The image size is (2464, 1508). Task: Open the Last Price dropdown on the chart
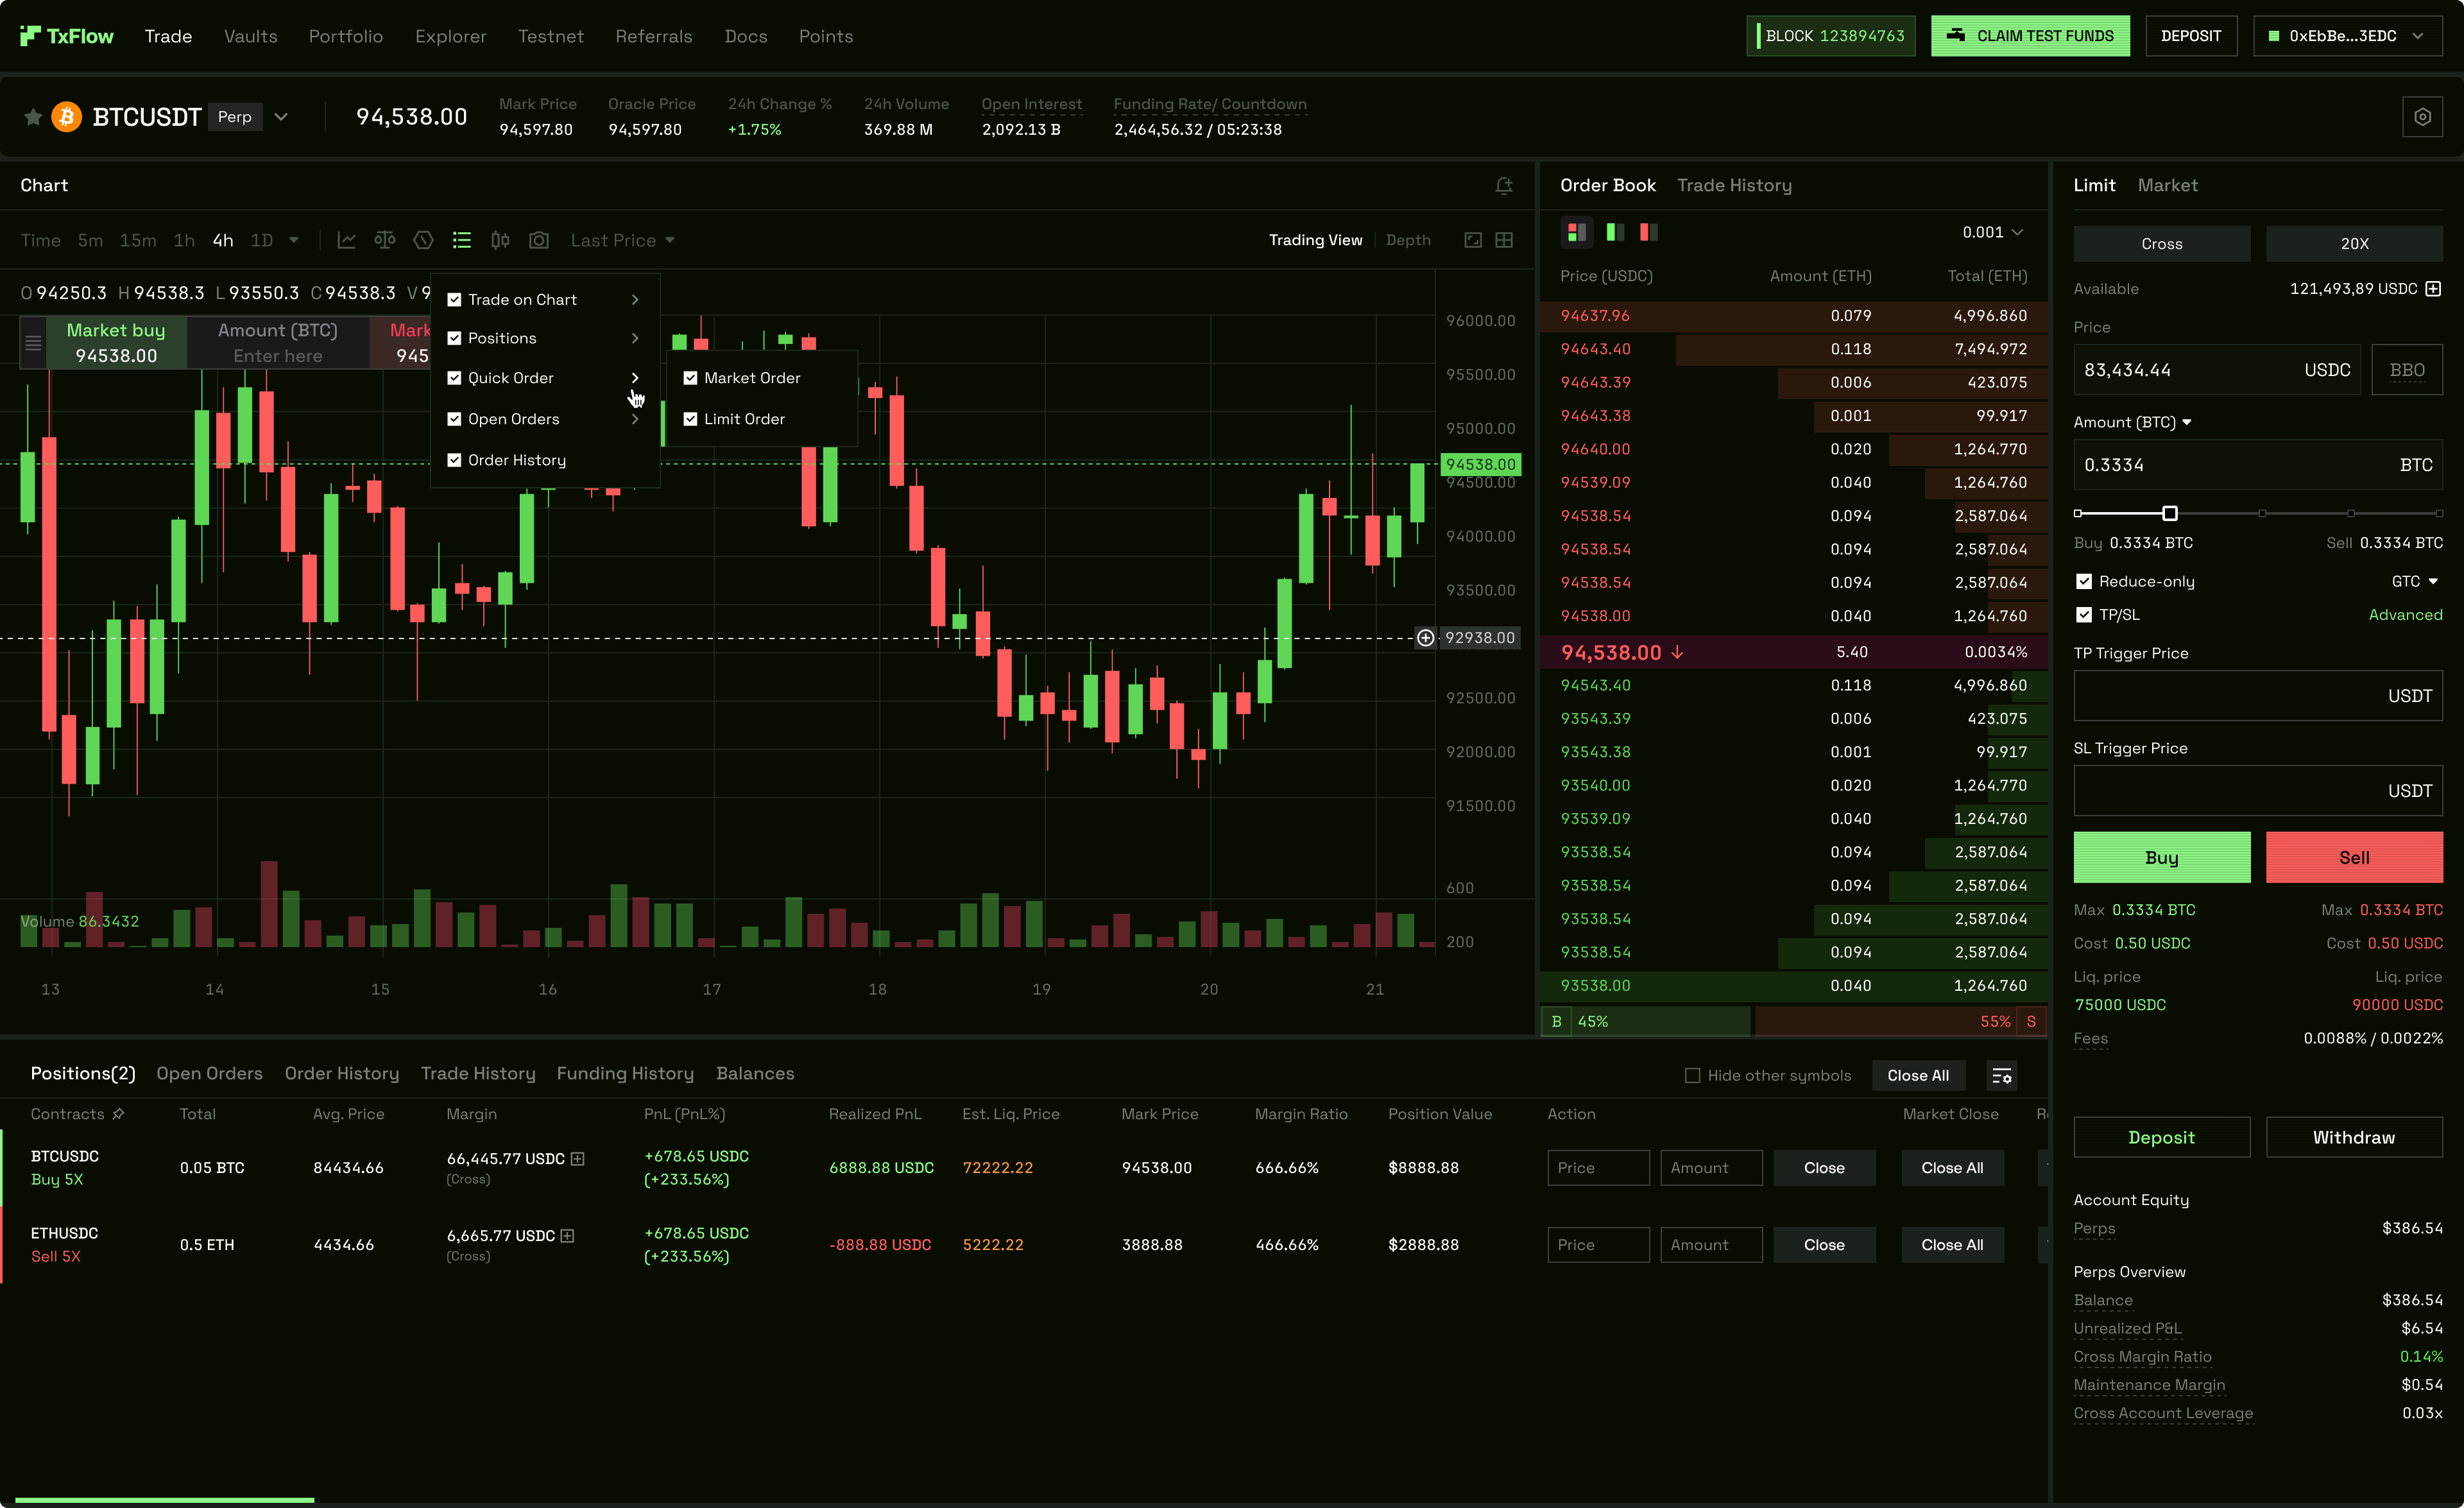tap(621, 240)
